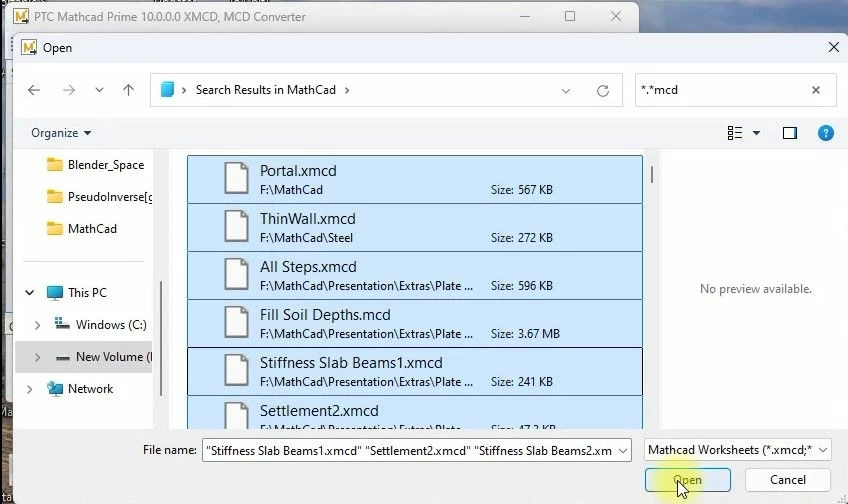Click the address bar location icon
The image size is (848, 504).
pos(167,90)
